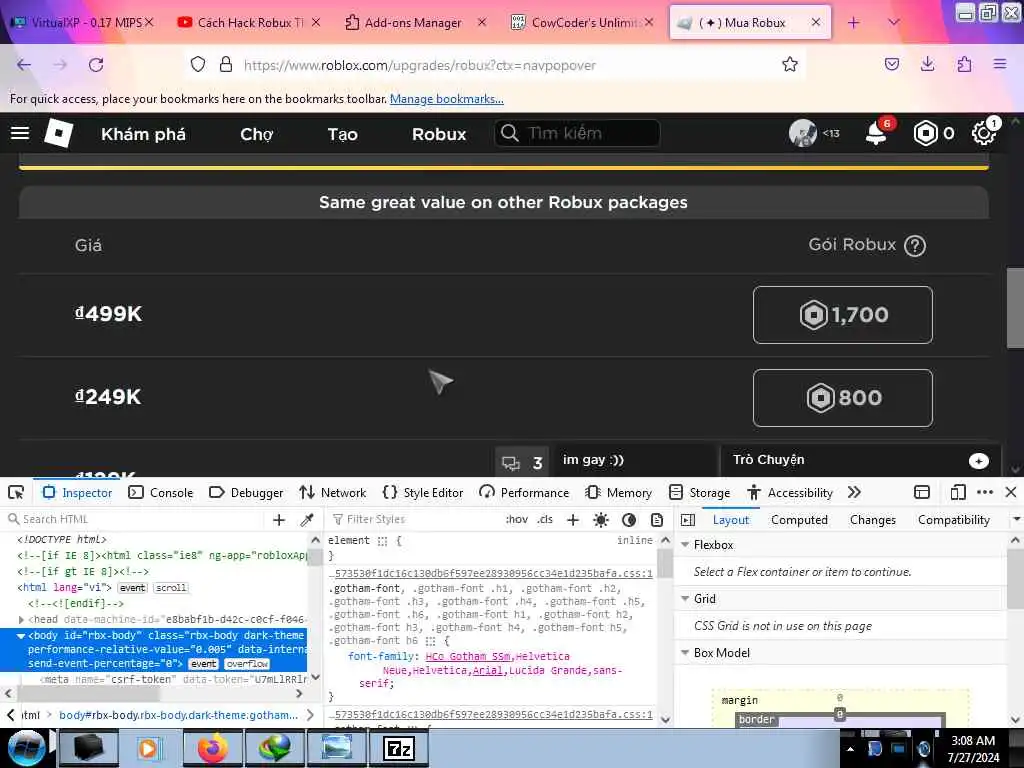Open Firefox from the taskbar
This screenshot has width=1024, height=768.
pos(212,748)
